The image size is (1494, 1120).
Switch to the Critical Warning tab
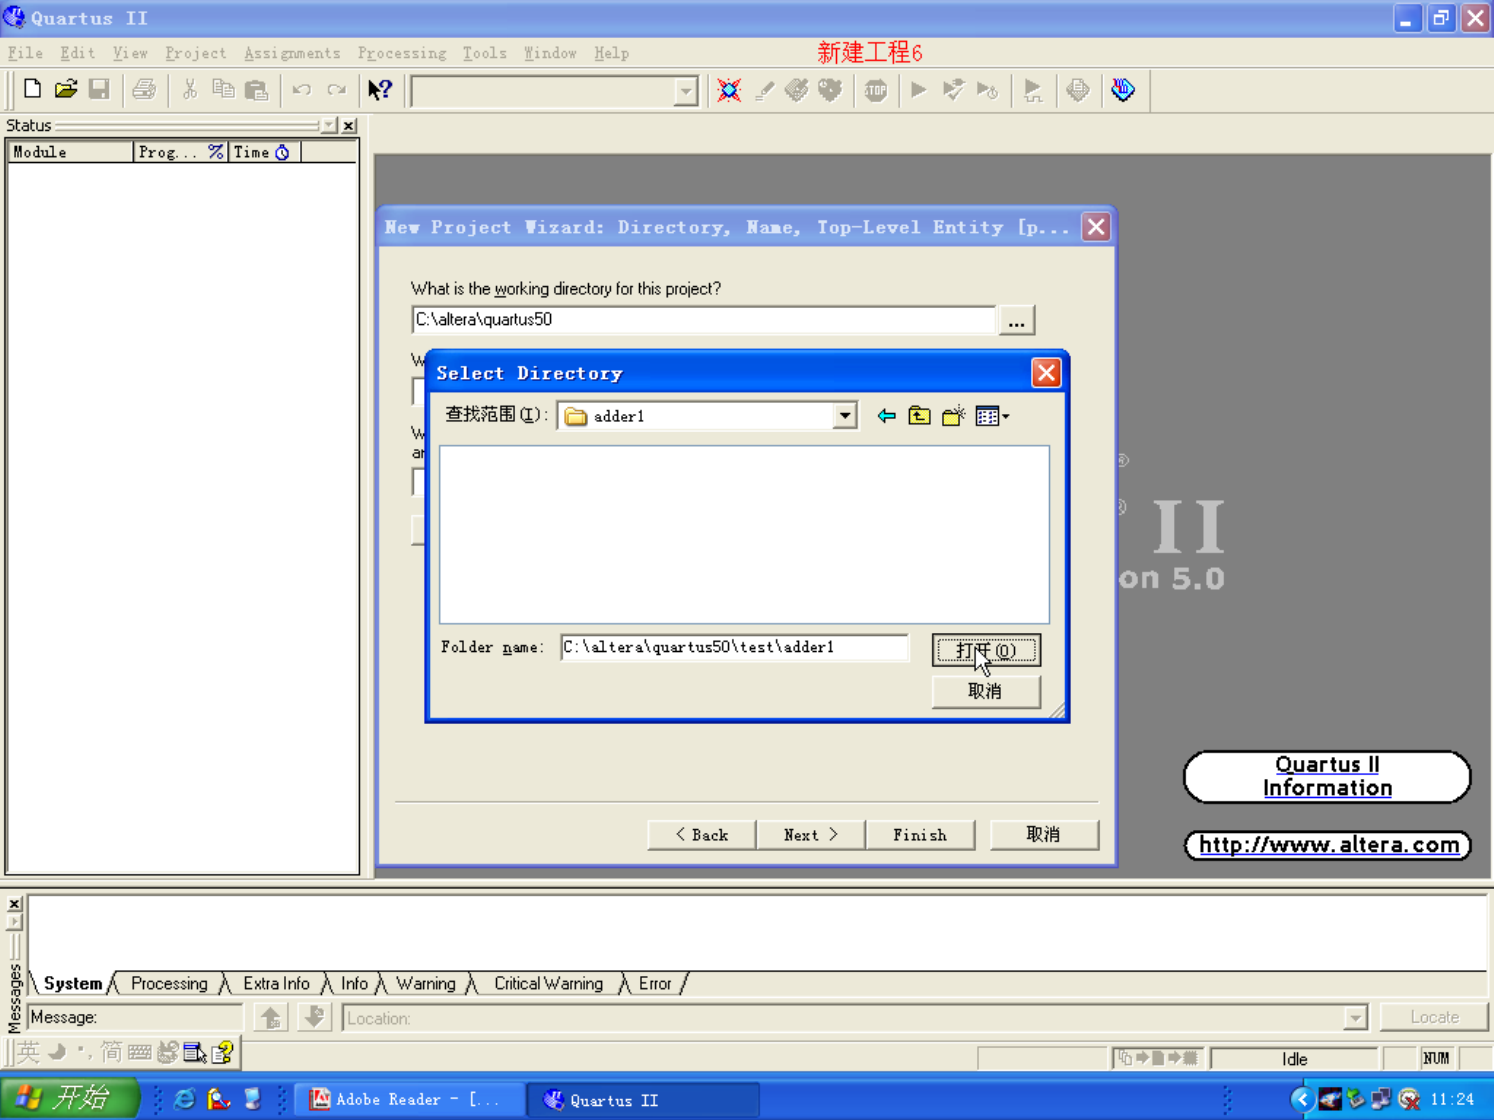pyautogui.click(x=548, y=984)
